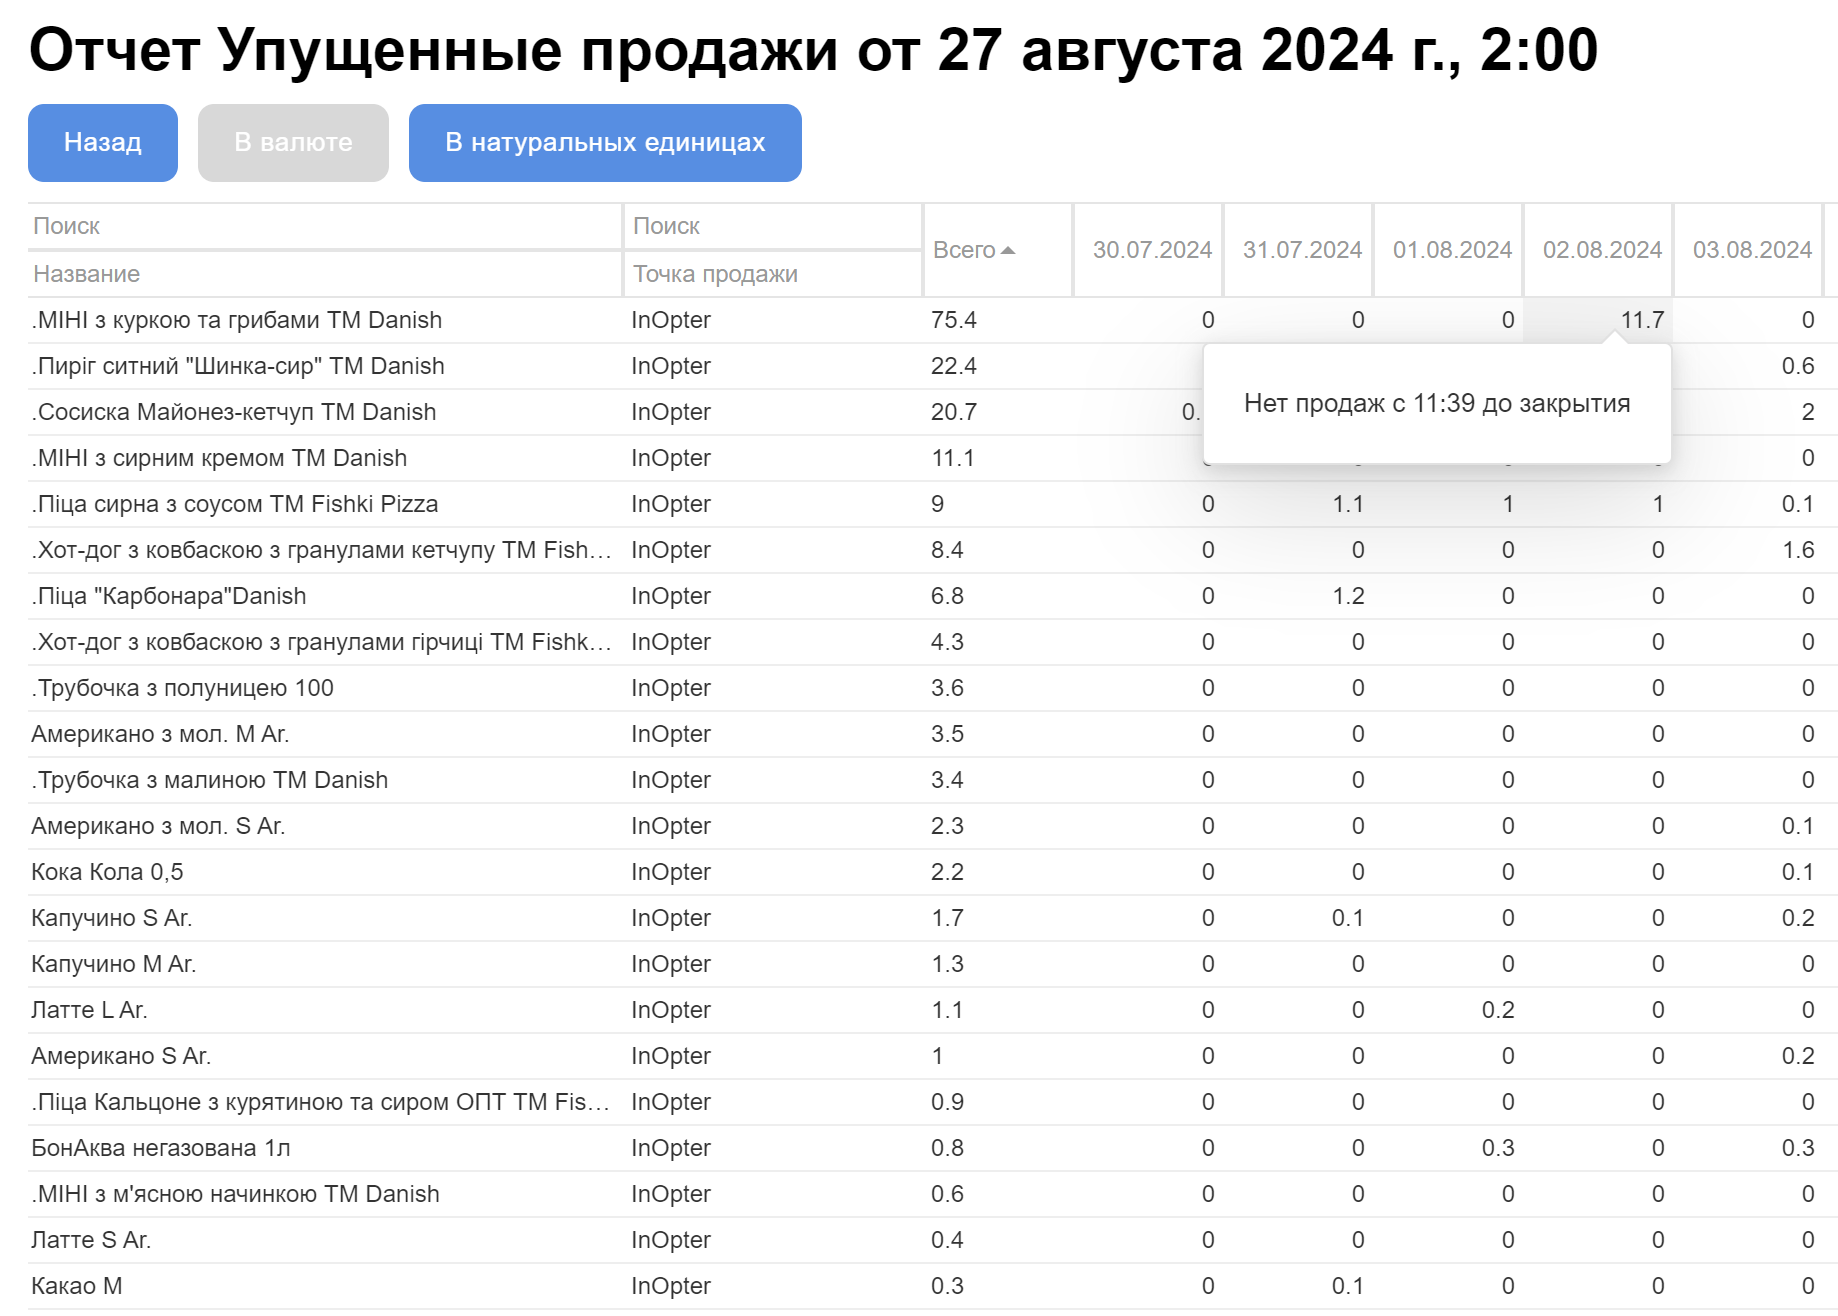The height and width of the screenshot is (1316, 1838).
Task: Select row .Трубочка з полуницею 100
Action: [932, 688]
